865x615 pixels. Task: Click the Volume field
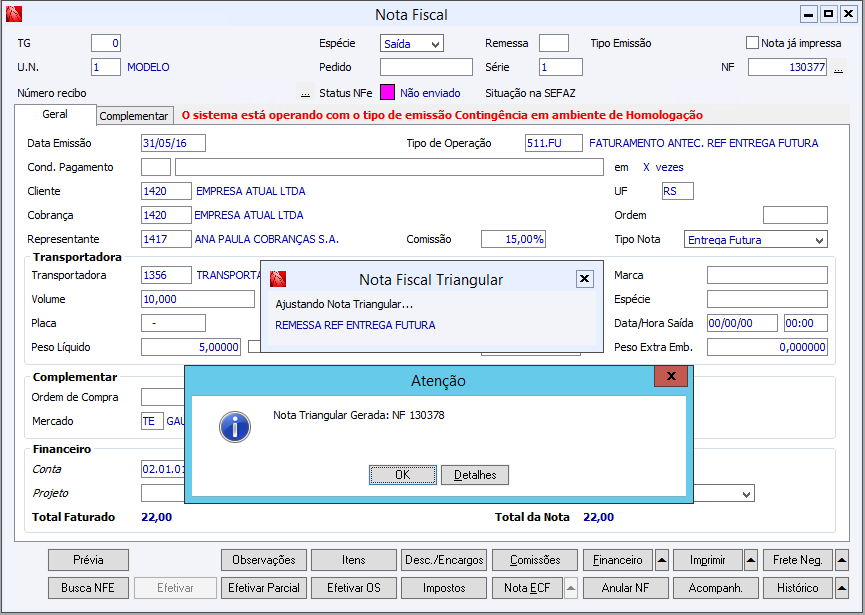tap(198, 299)
